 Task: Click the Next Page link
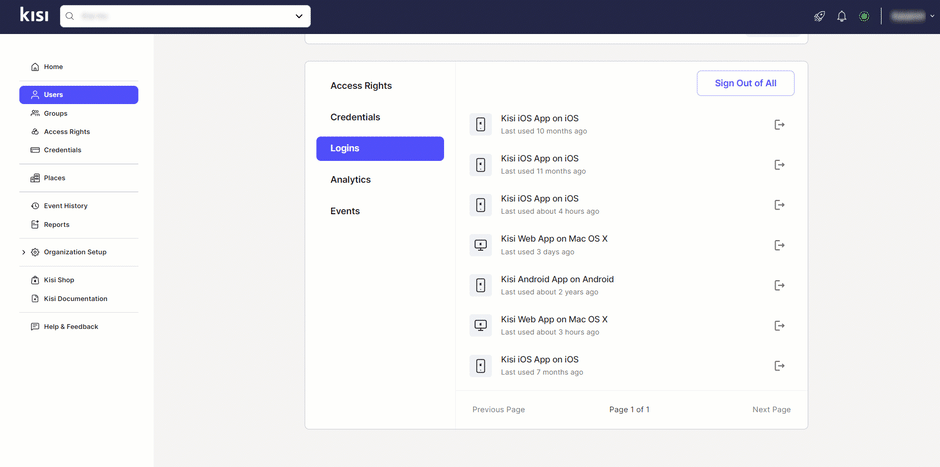tap(772, 409)
